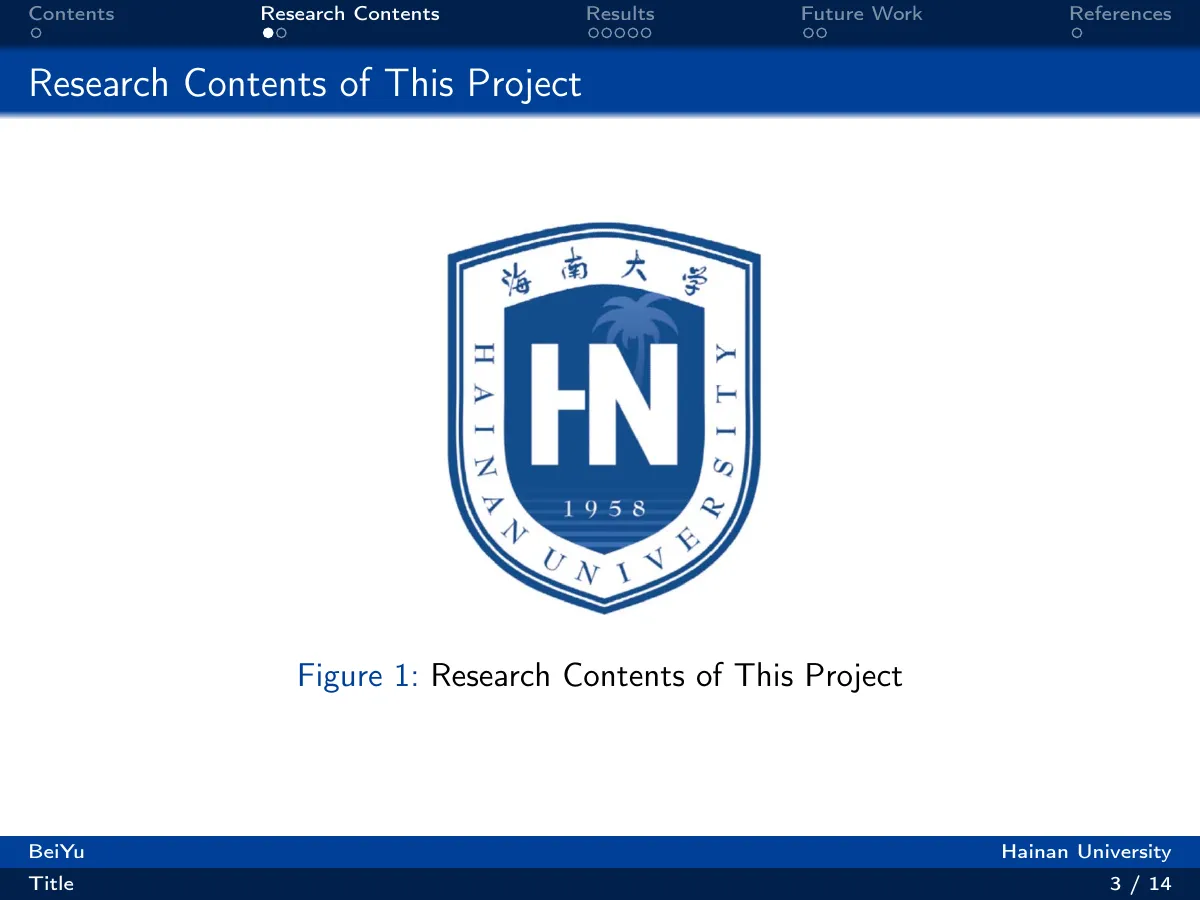Select the third circle under Results

(619, 33)
